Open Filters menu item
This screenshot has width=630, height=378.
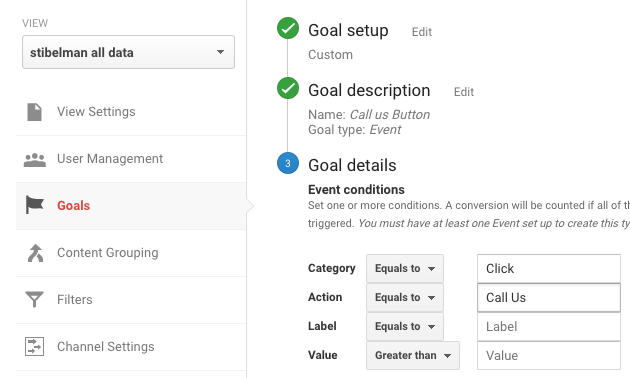[131, 300]
